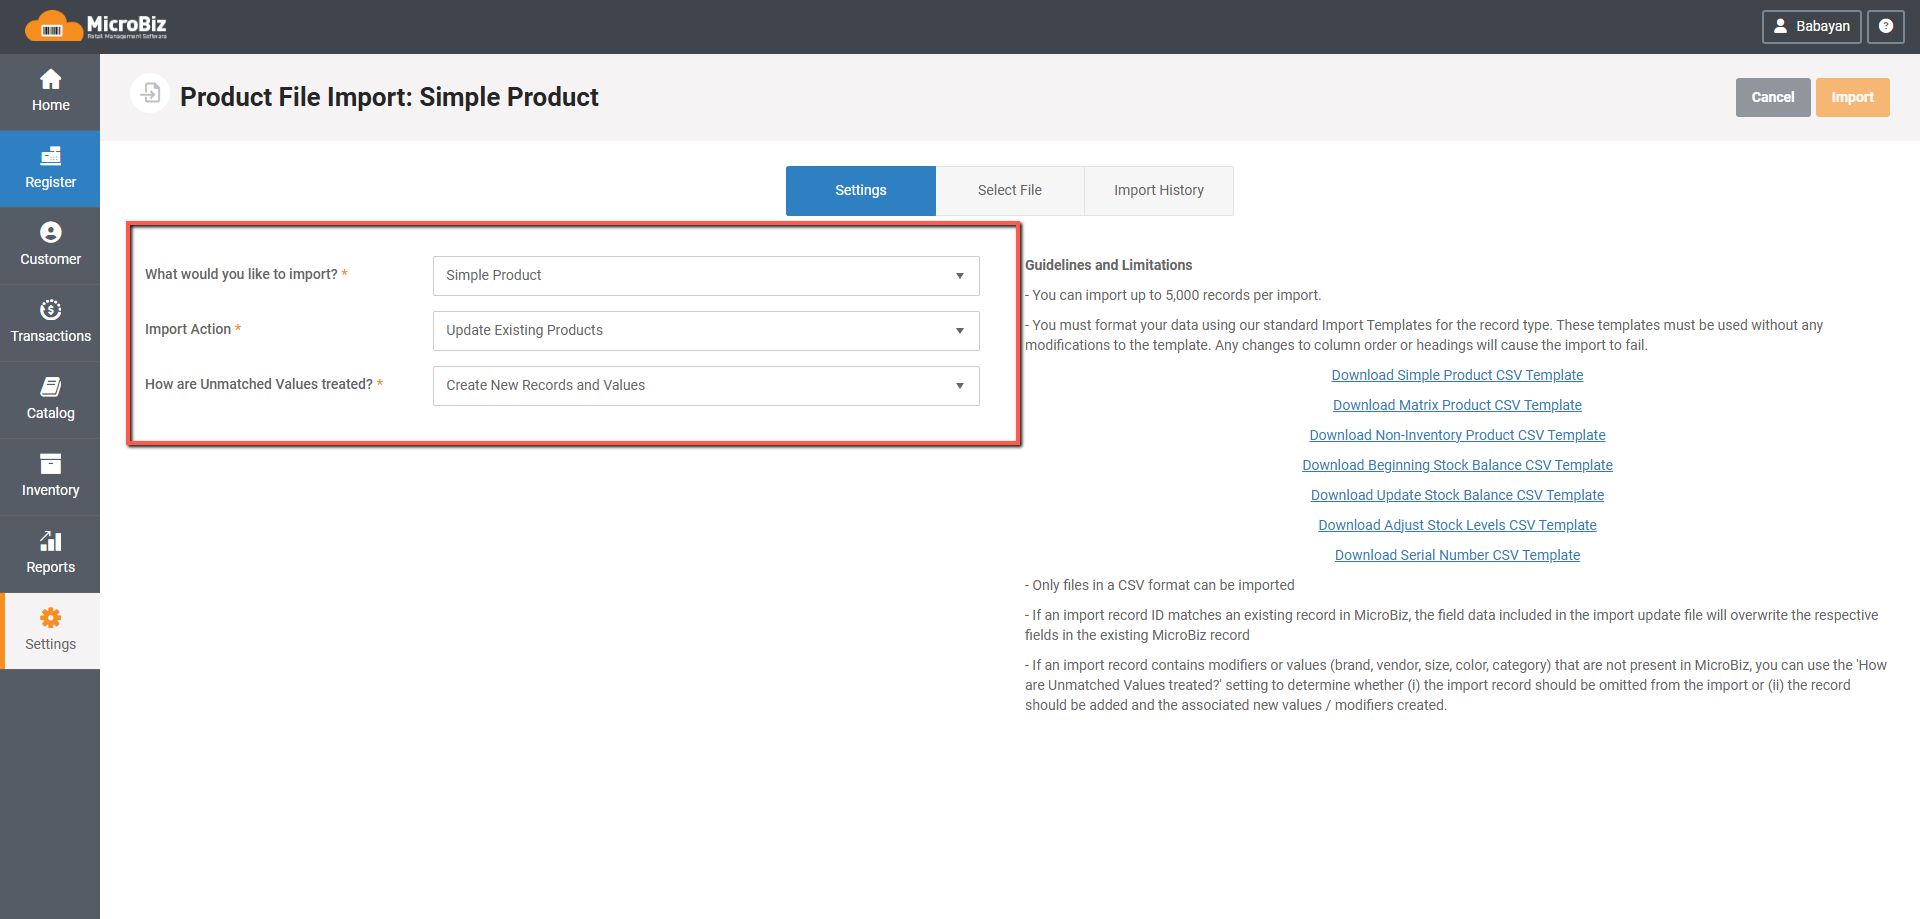Click the Create New Records dropdown arrow

click(x=959, y=386)
